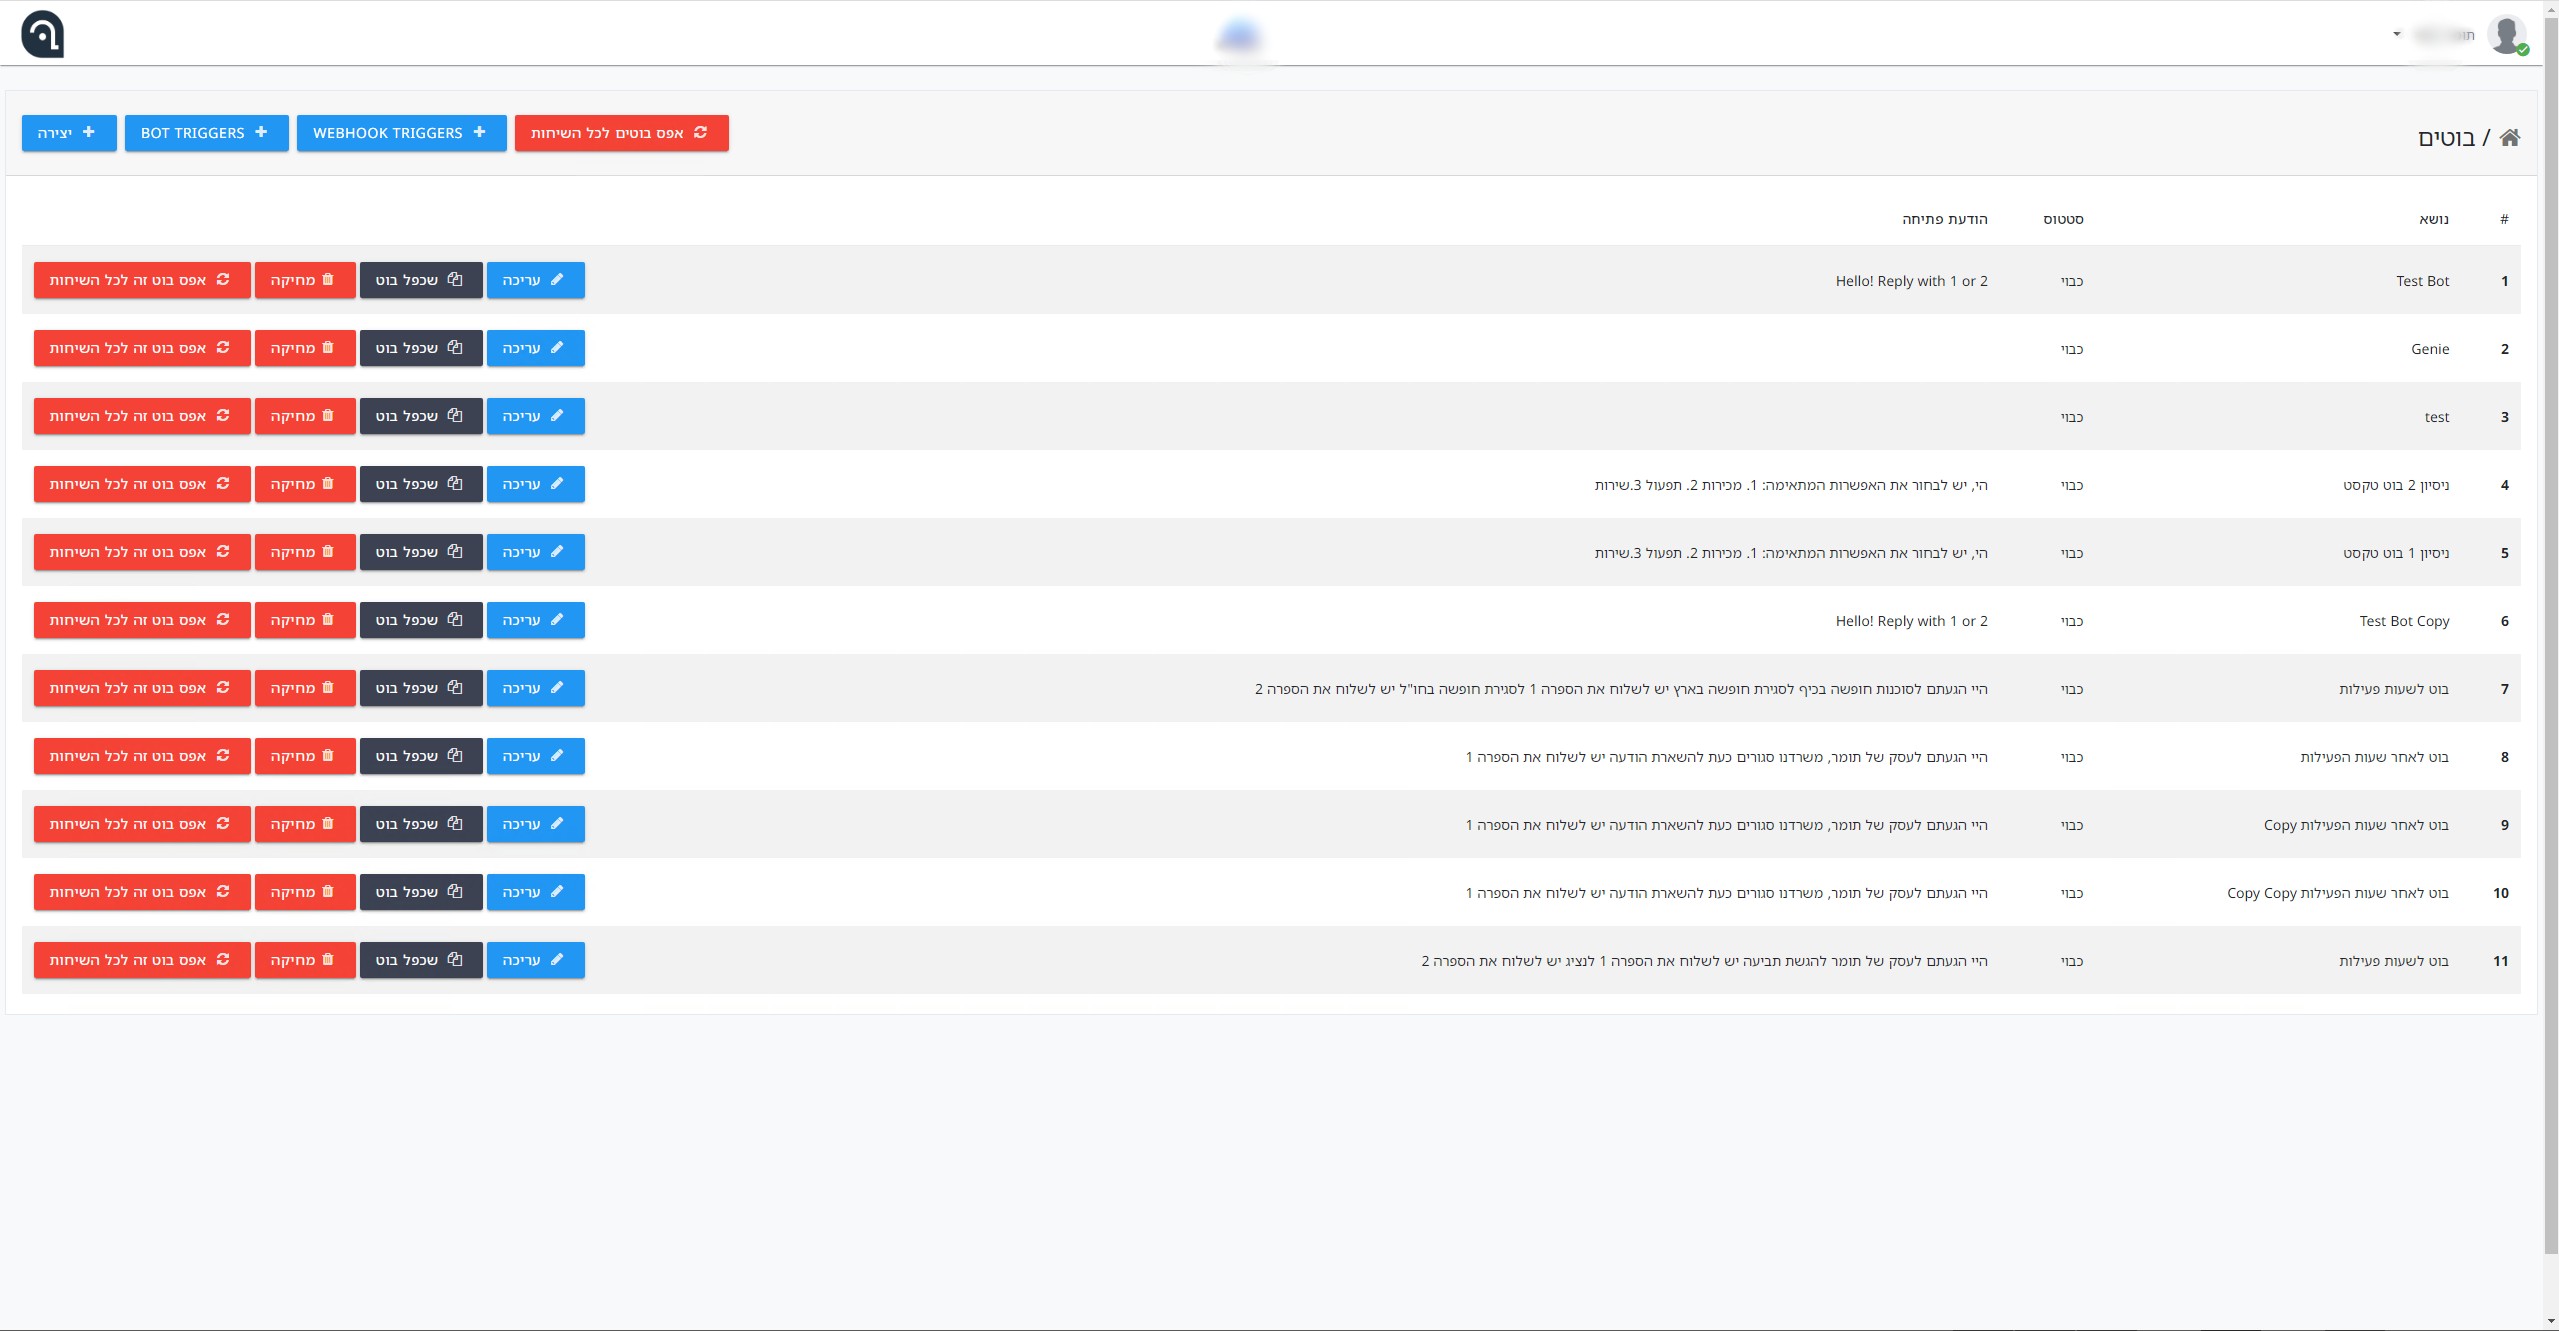Click the נושא column header

pos(2433,219)
